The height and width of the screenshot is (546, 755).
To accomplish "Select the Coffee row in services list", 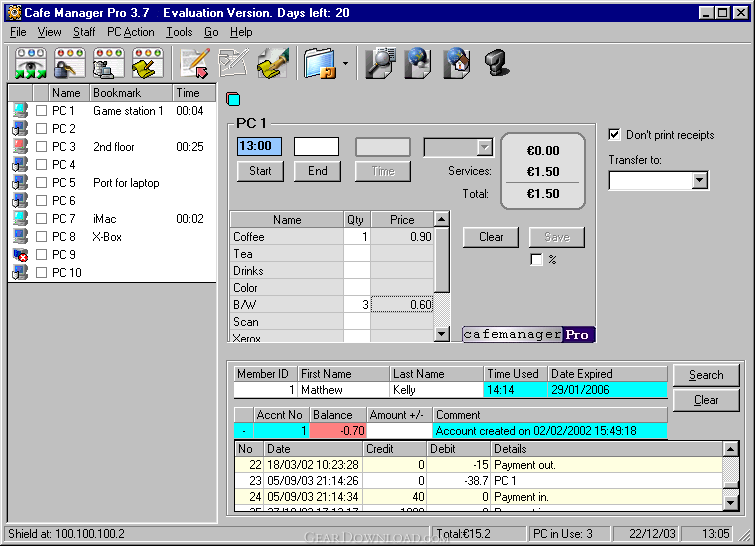I will pyautogui.click(x=332, y=237).
